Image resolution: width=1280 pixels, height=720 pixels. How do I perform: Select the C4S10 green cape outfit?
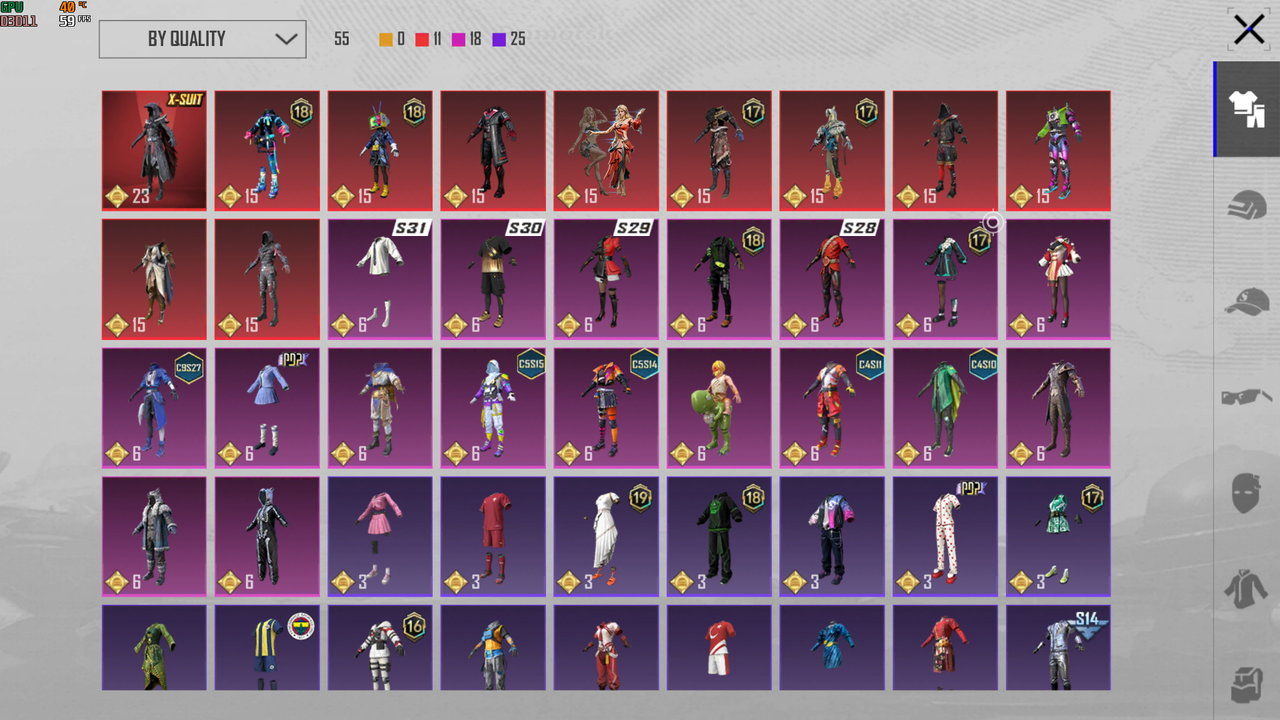(x=945, y=408)
